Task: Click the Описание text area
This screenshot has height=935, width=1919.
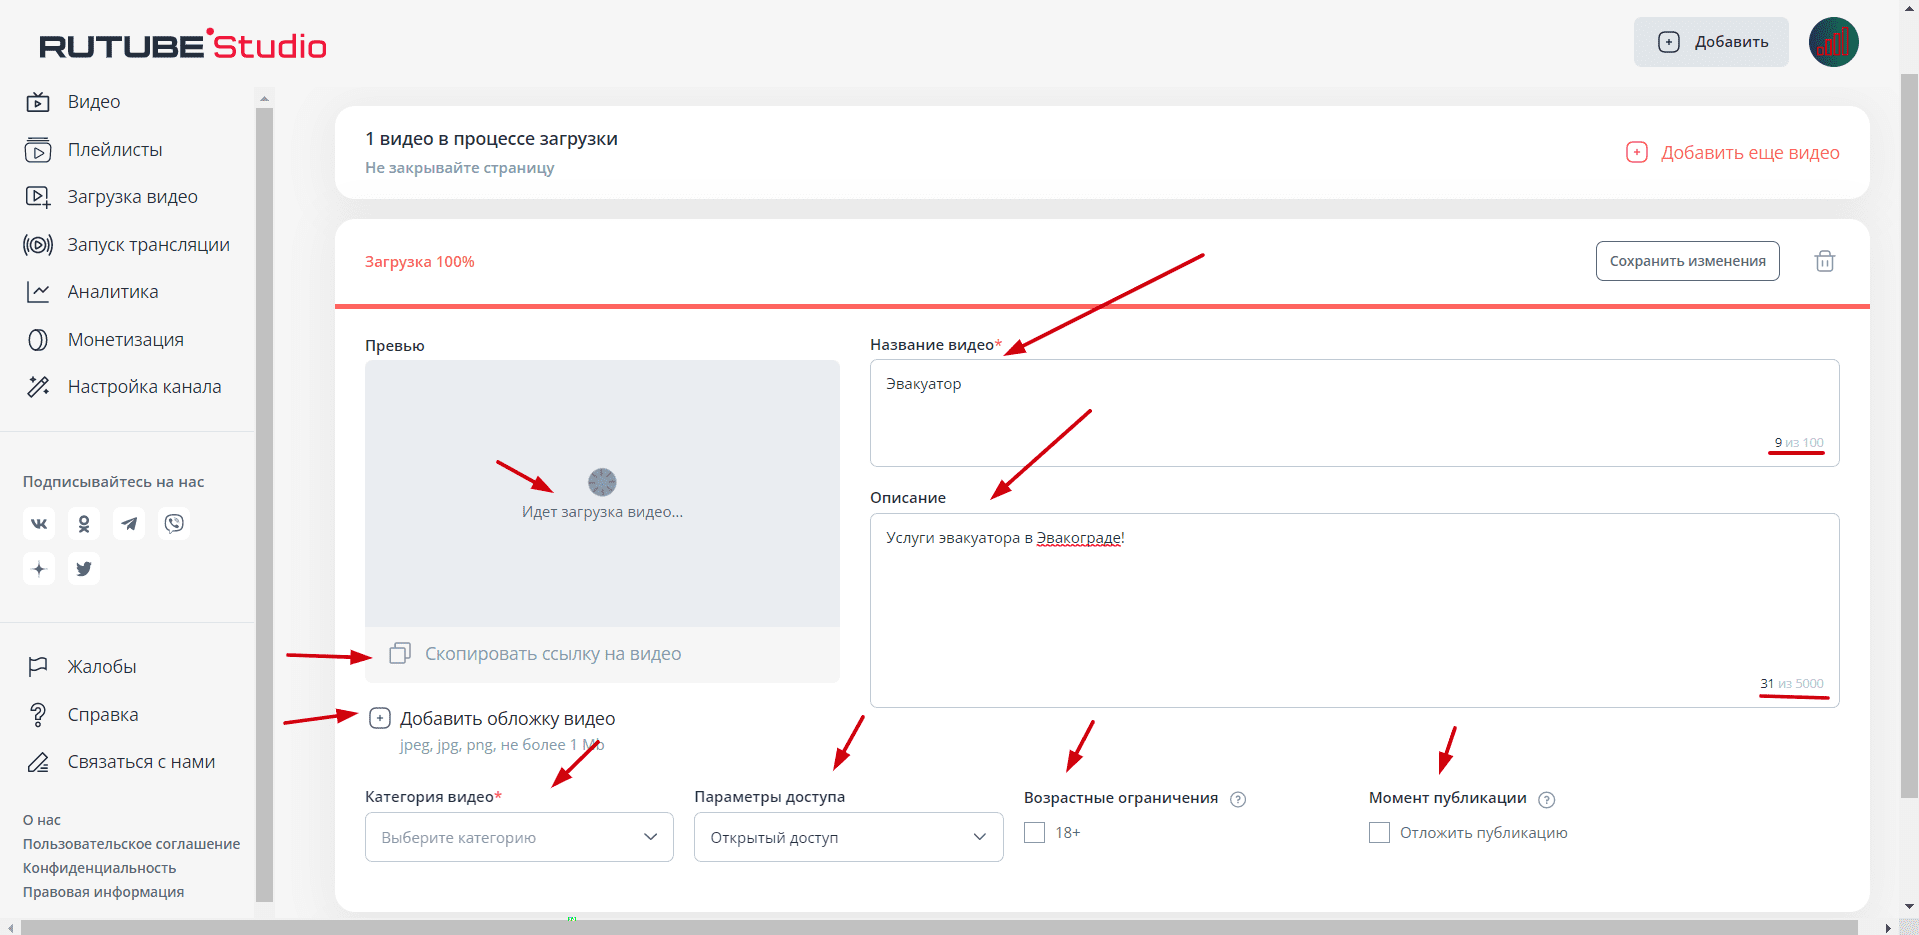Action: coord(1355,610)
